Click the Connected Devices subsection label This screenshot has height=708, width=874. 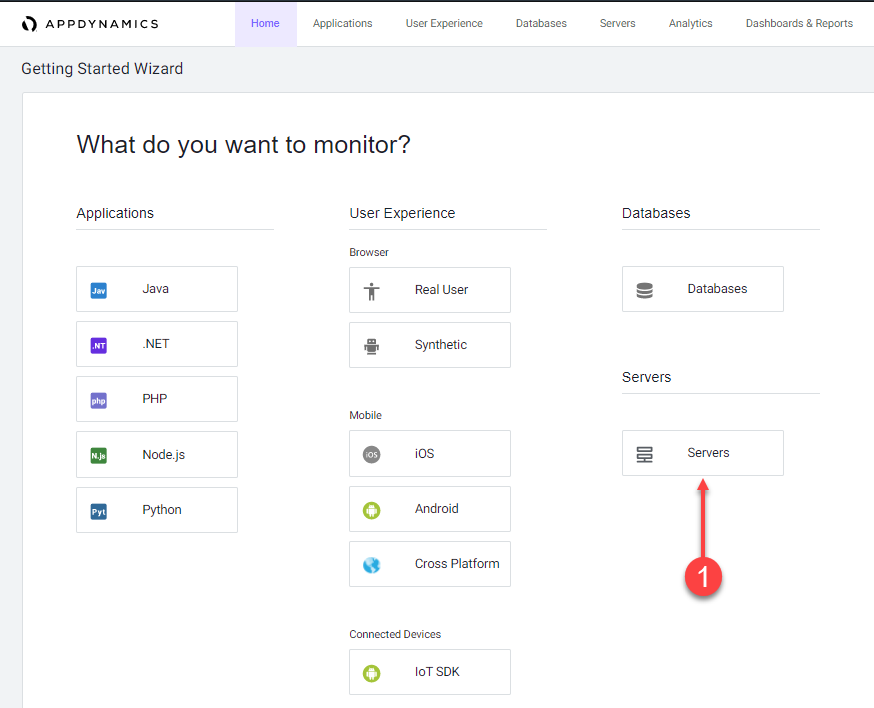(x=395, y=634)
